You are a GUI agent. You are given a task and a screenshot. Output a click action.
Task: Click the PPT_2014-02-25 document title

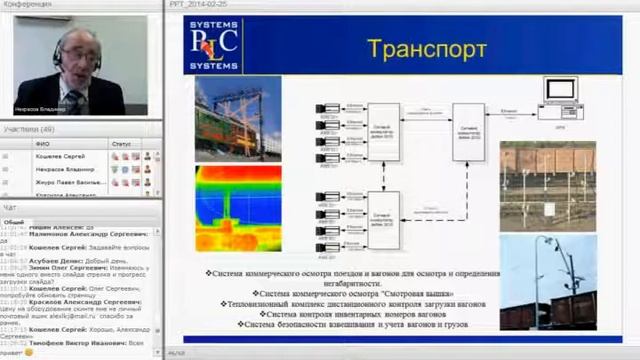click(198, 4)
